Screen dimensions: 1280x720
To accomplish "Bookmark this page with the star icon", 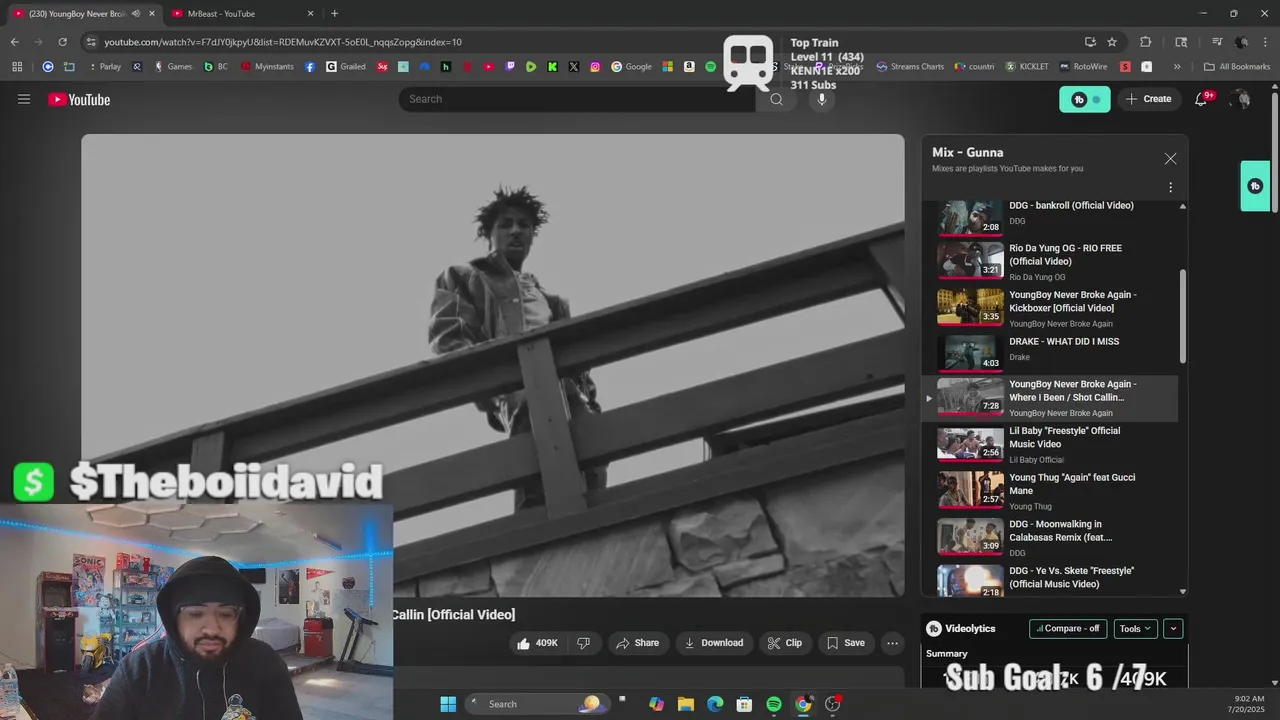I will tap(1112, 42).
